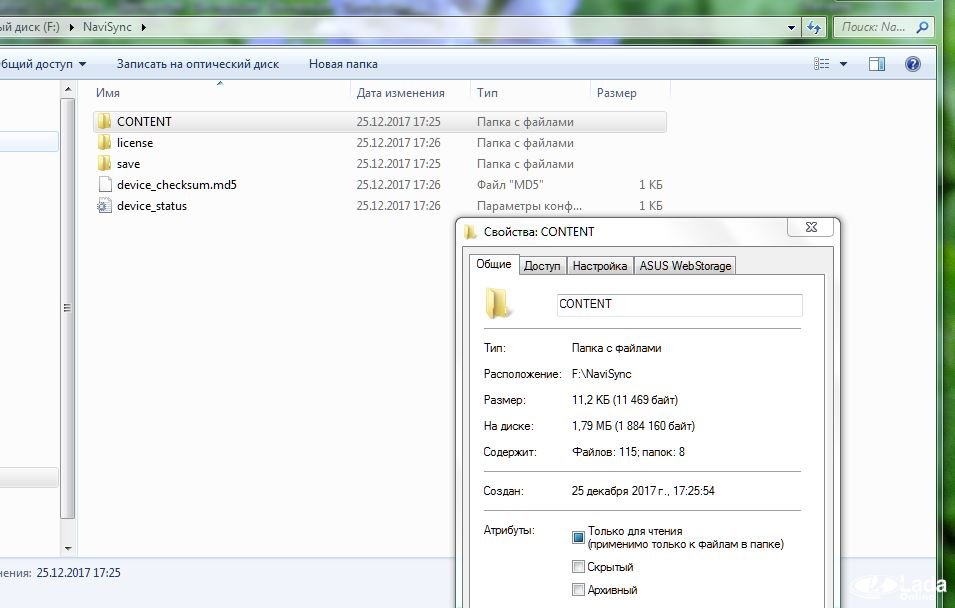Toggle the preview pane icon
Image resolution: width=955 pixels, height=608 pixels.
(877, 64)
